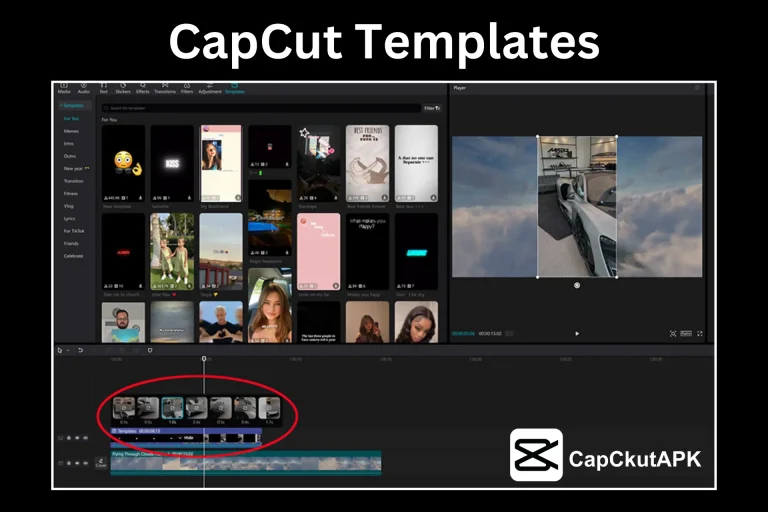Screen dimensions: 768x512
Task: Click the Search for templates field
Action: (261, 108)
